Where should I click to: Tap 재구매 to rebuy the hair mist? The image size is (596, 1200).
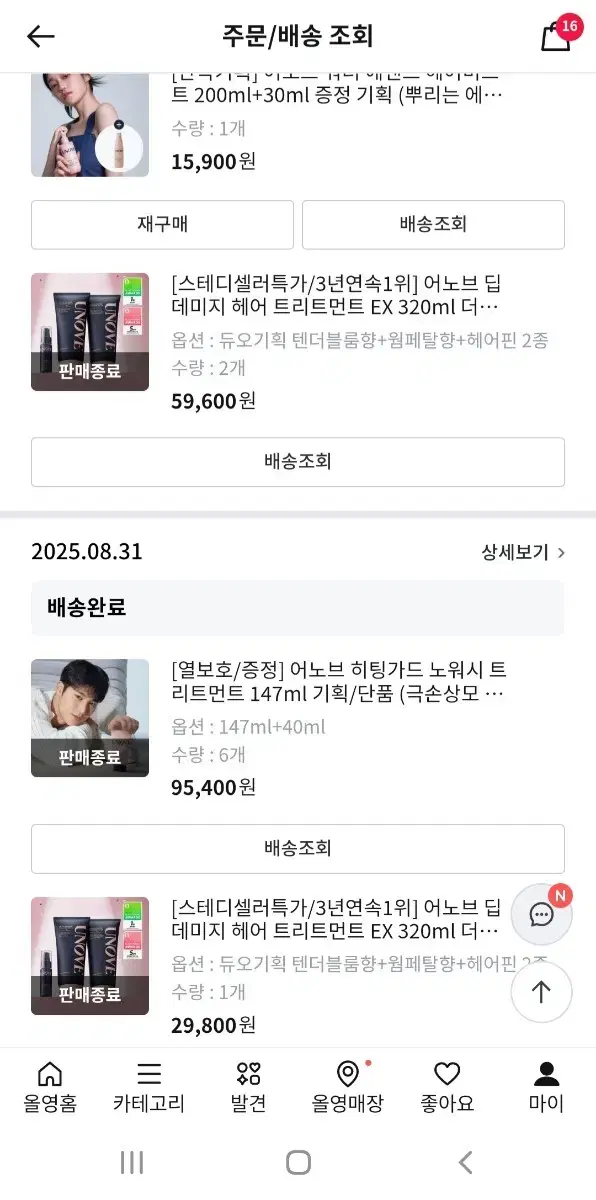pyautogui.click(x=163, y=225)
